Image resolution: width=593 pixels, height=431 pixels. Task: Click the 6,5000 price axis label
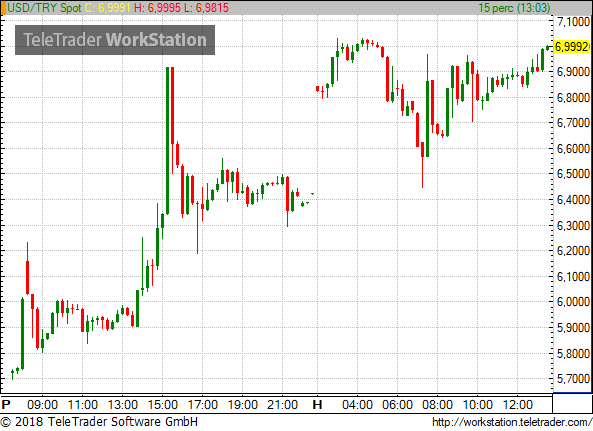tap(573, 174)
